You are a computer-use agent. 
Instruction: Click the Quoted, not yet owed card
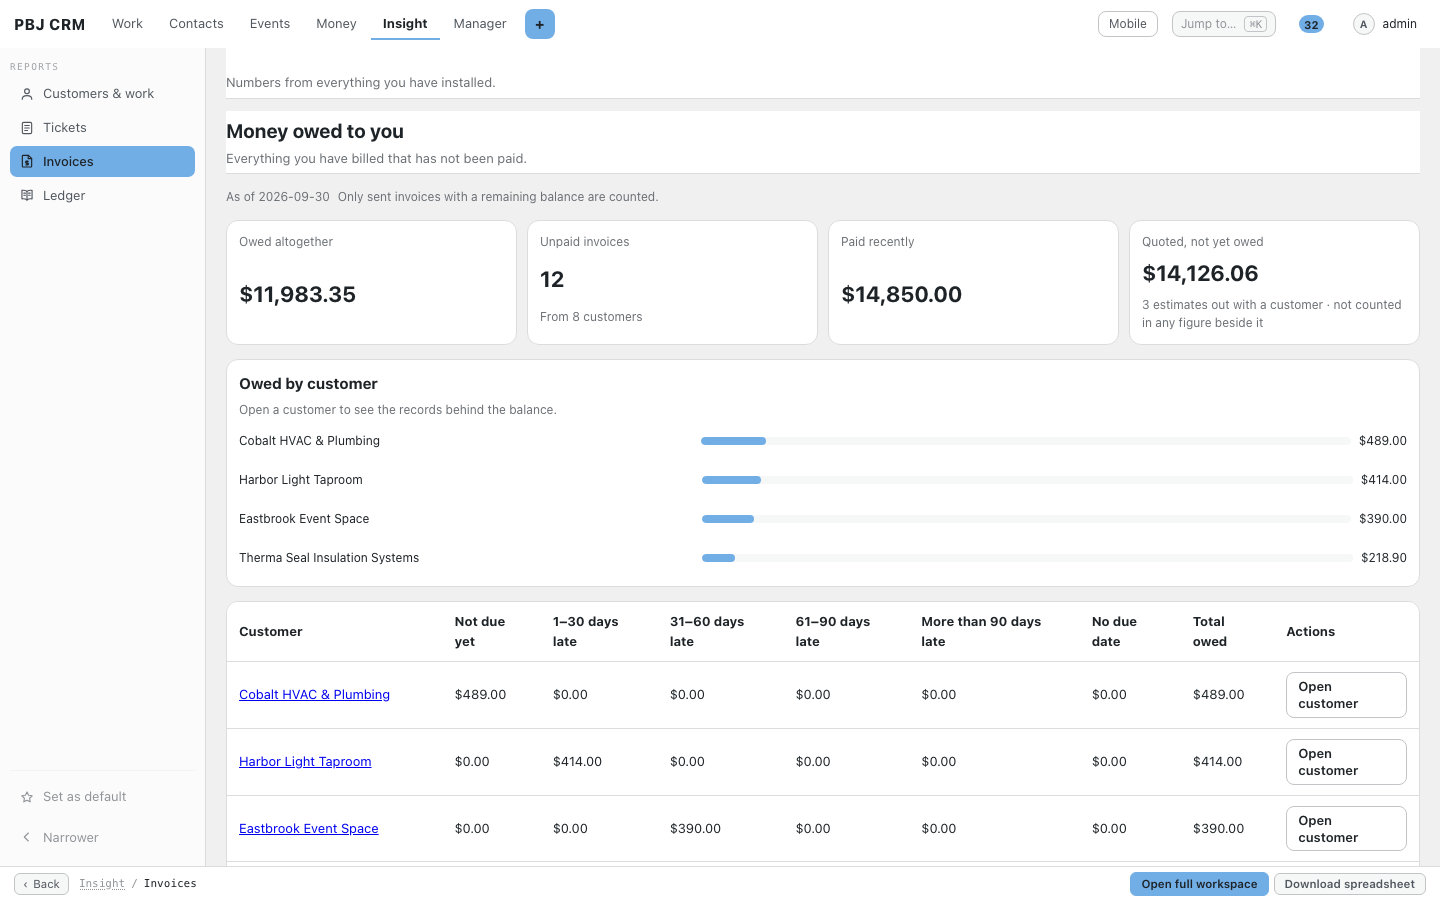1274,282
